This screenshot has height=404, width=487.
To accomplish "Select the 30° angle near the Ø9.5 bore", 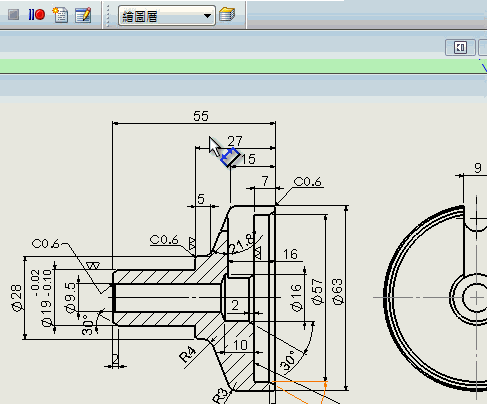I will coord(87,325).
